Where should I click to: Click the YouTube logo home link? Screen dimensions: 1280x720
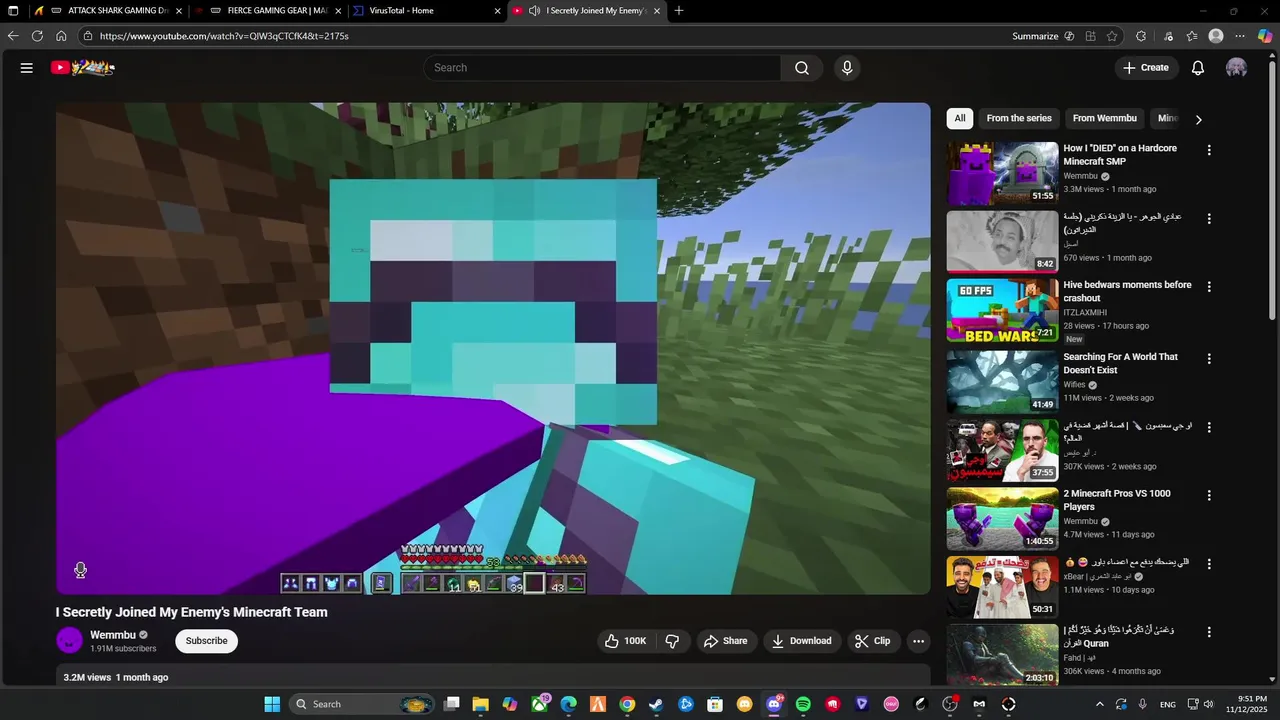click(x=83, y=68)
